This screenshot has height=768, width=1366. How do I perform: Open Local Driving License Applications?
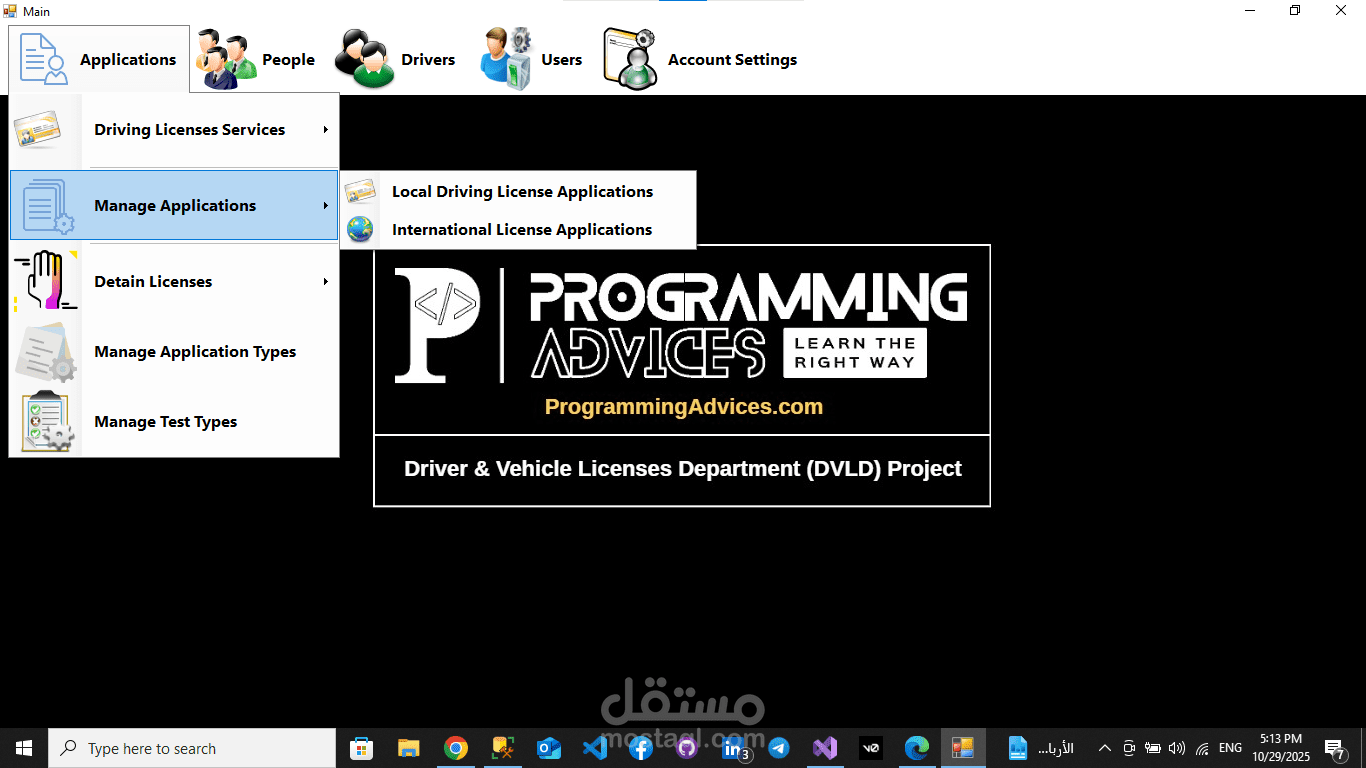coord(518,192)
